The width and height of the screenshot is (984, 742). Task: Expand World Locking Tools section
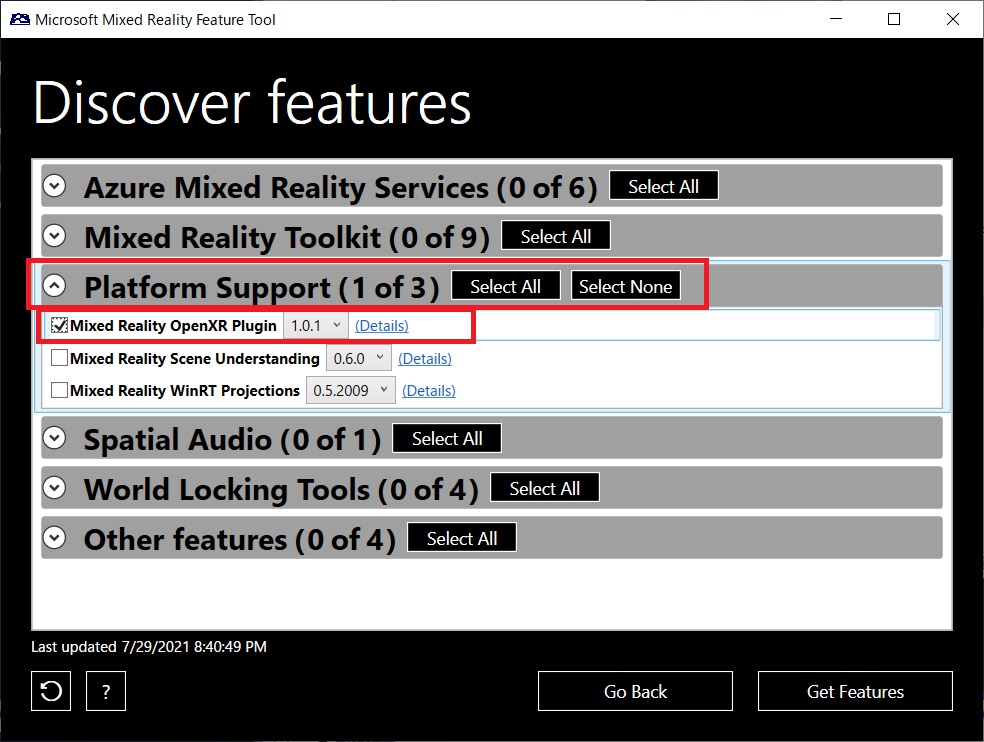54,488
